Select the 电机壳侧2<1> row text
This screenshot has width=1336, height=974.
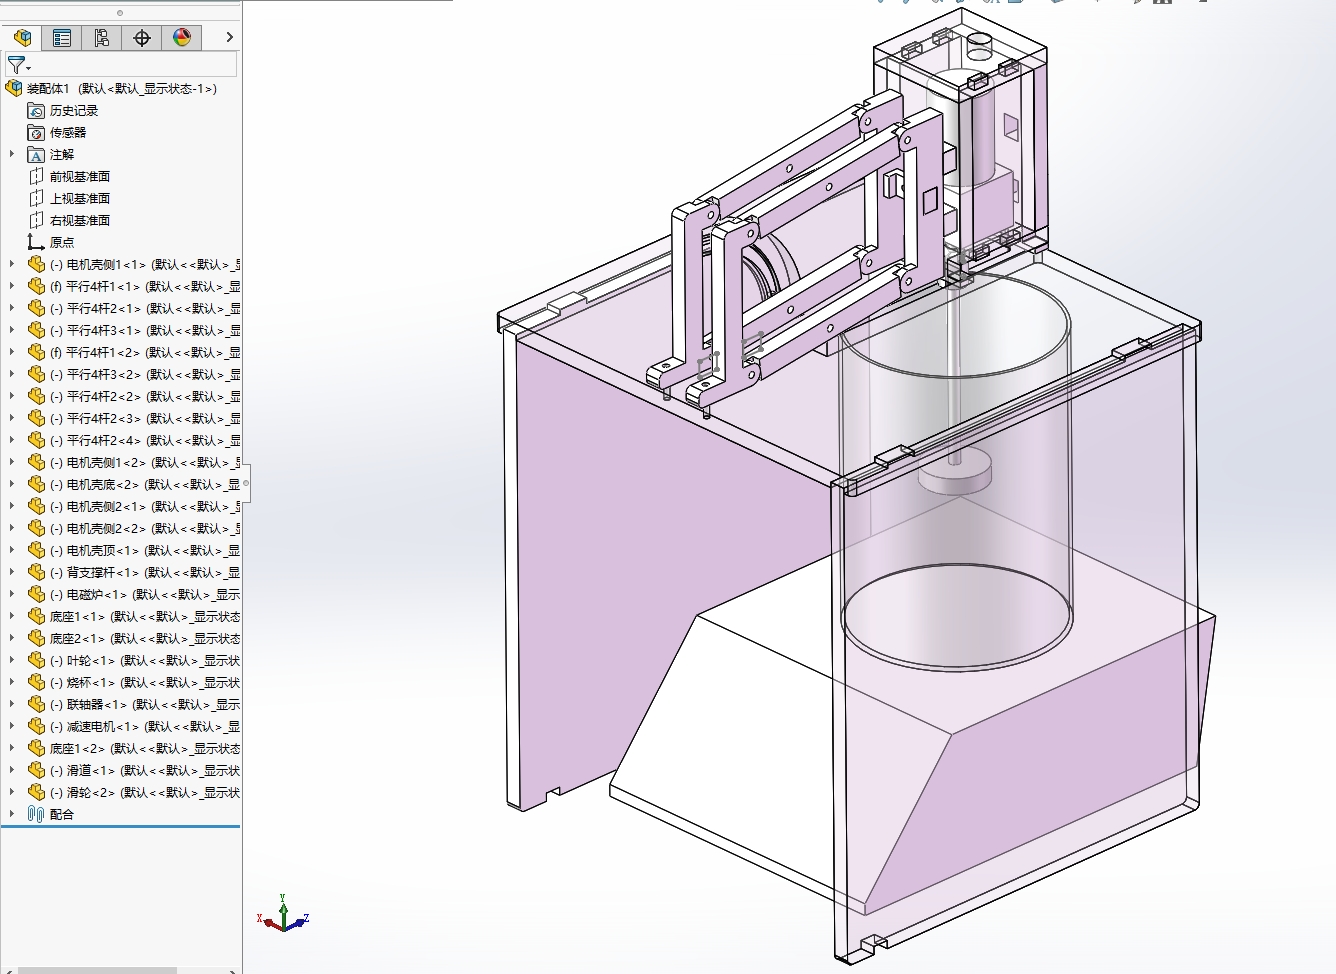click(145, 506)
